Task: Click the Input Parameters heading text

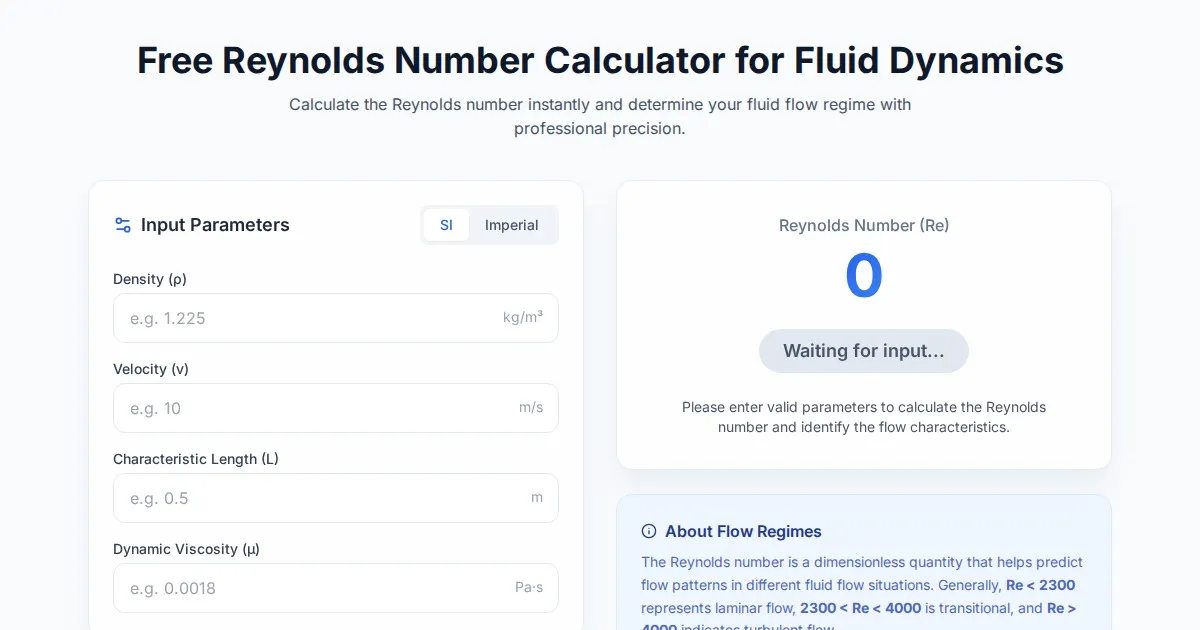Action: (215, 225)
